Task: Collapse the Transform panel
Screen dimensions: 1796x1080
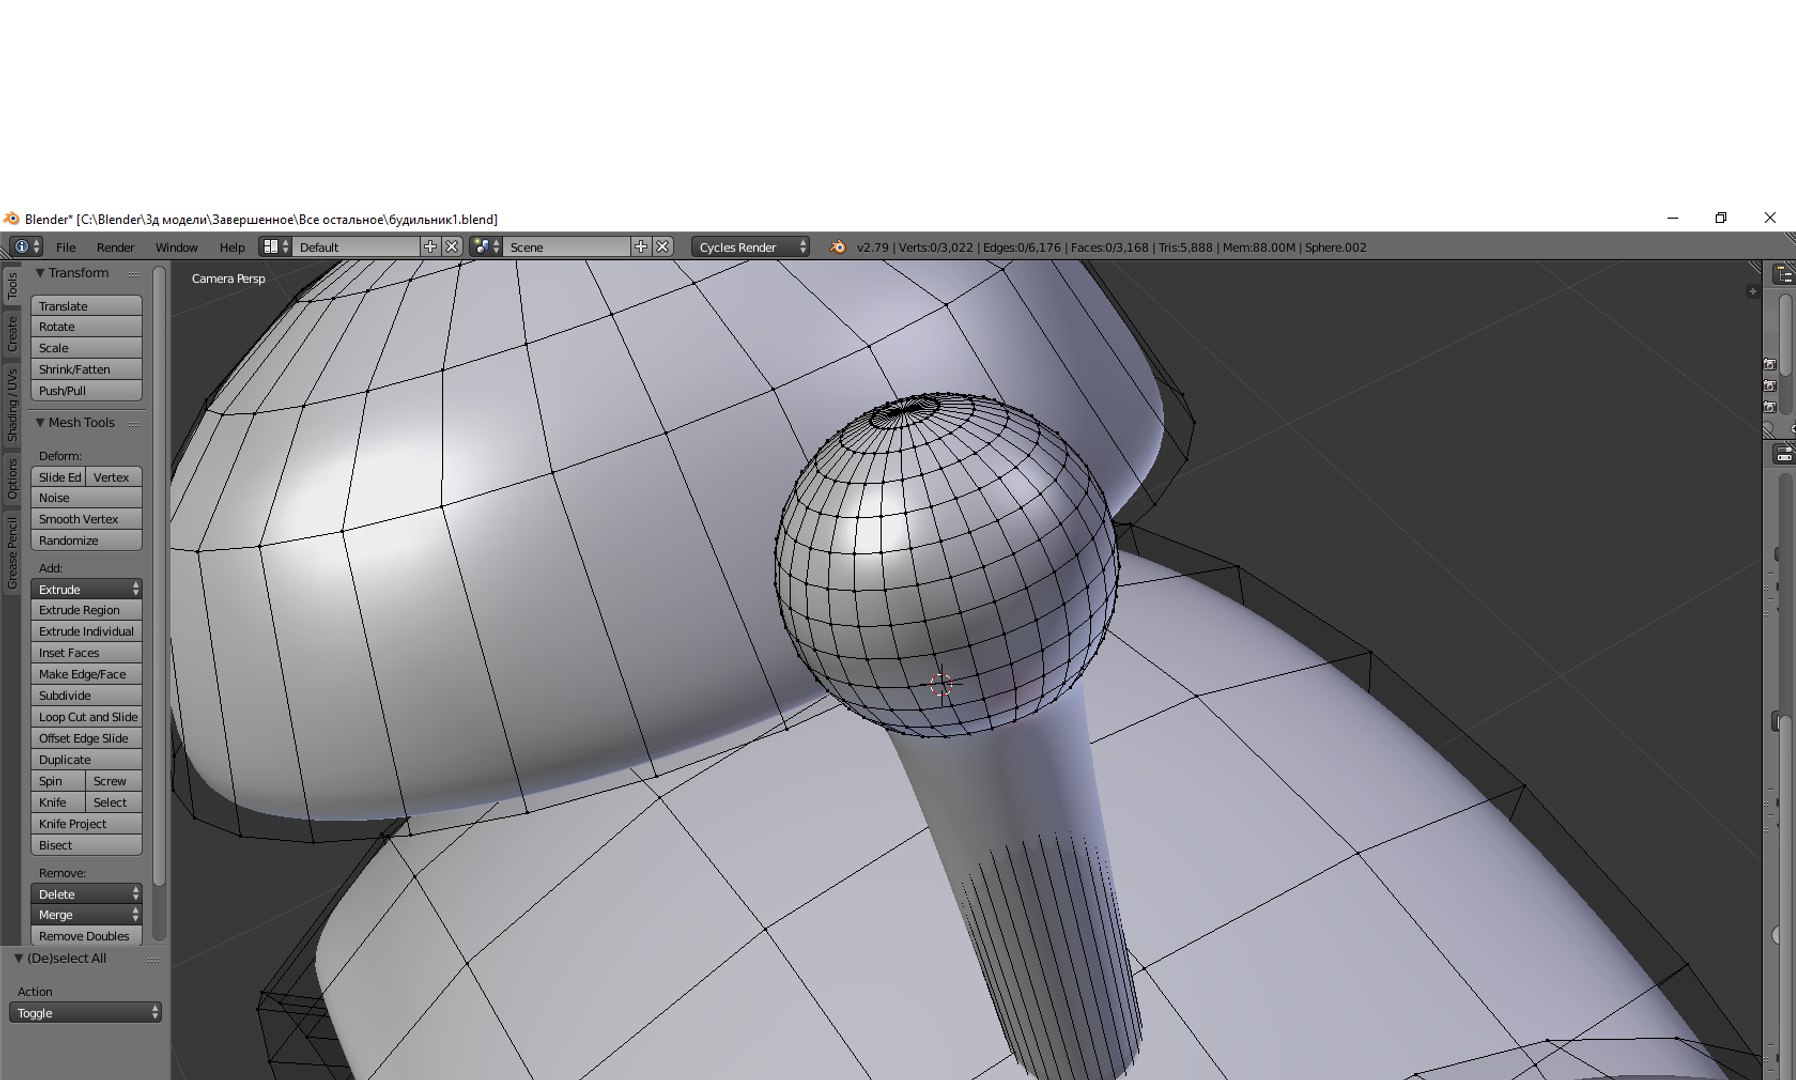Action: [x=40, y=273]
